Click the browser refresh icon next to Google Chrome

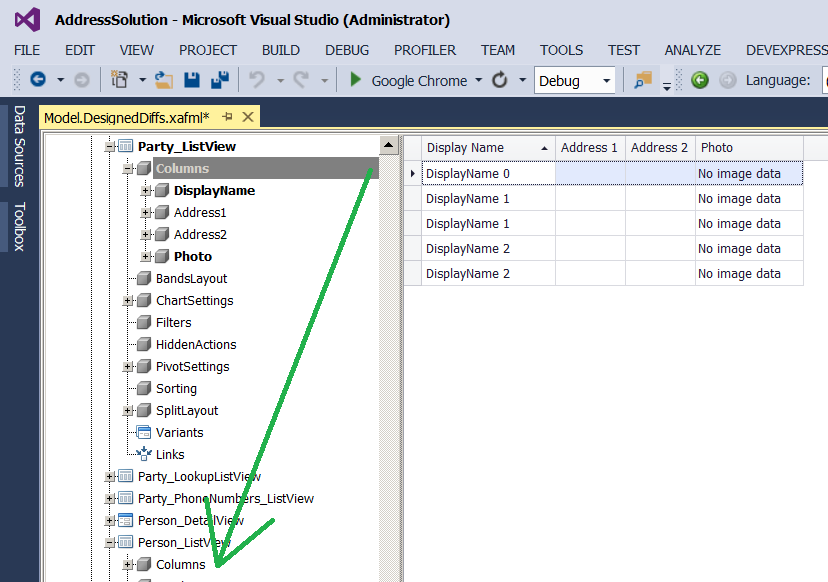(x=501, y=80)
